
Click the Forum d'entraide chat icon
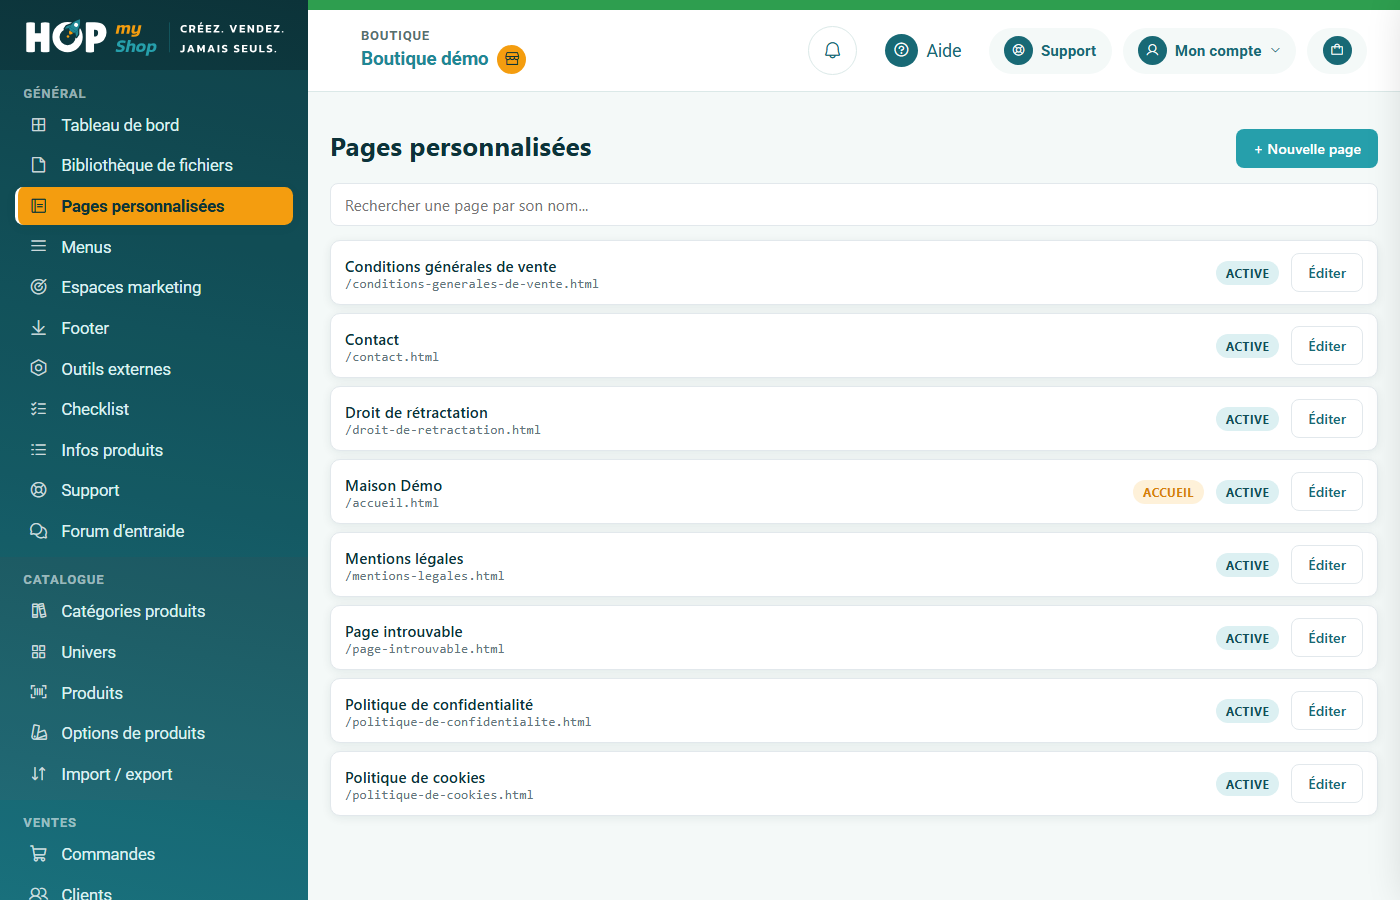click(x=39, y=531)
